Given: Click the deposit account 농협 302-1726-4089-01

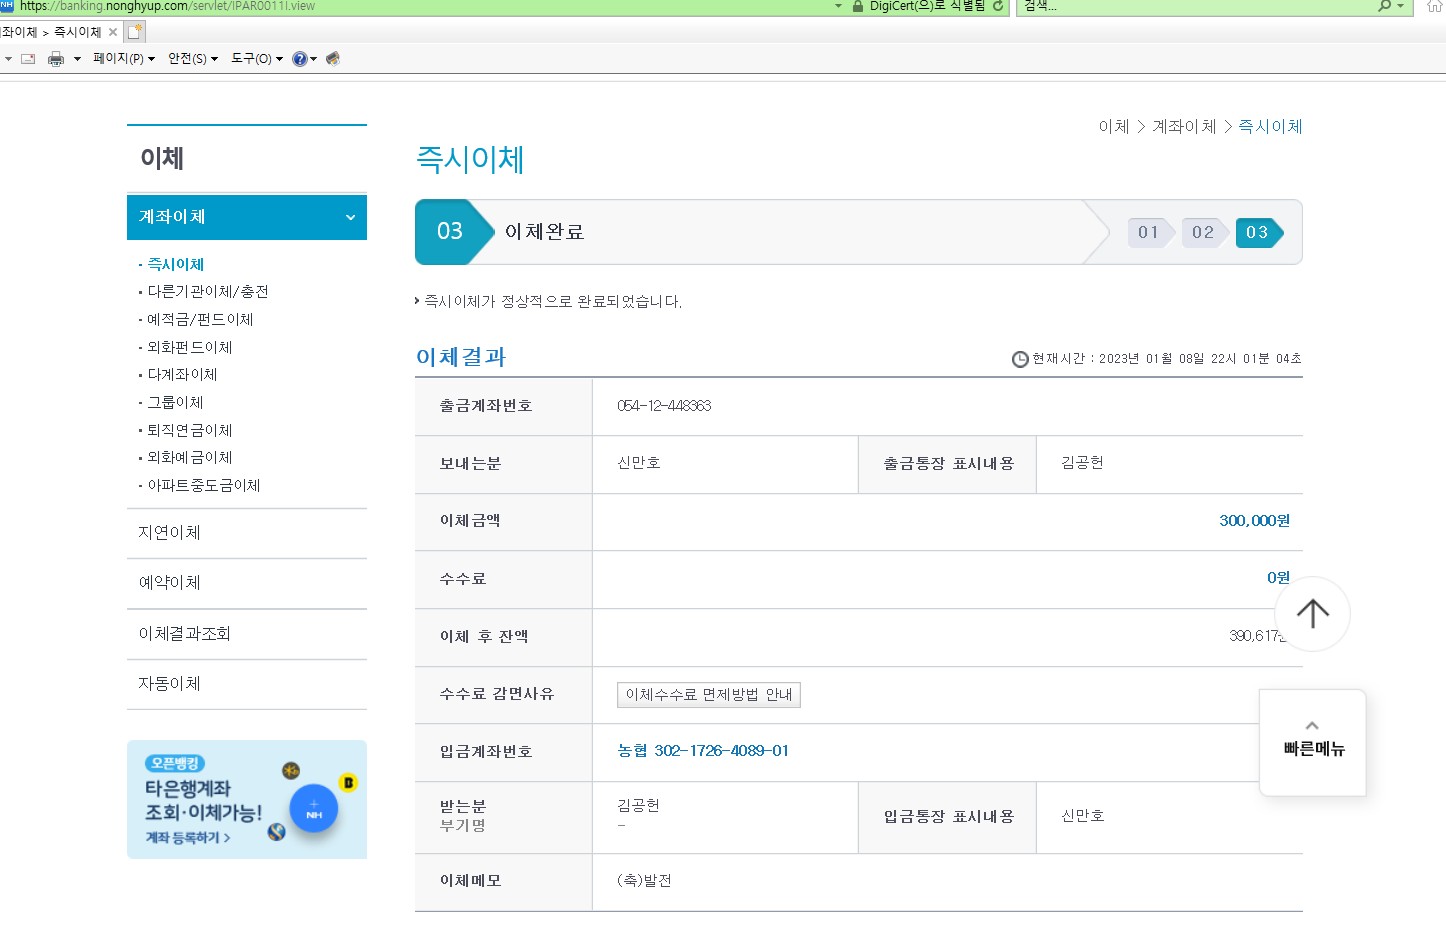Looking at the screenshot, I should [x=703, y=751].
